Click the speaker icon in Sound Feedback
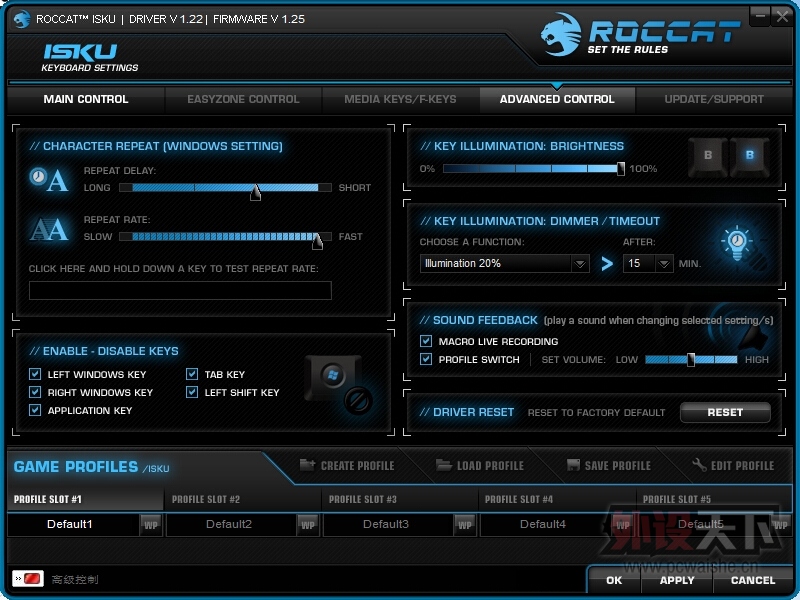The width and height of the screenshot is (800, 600). 752,335
